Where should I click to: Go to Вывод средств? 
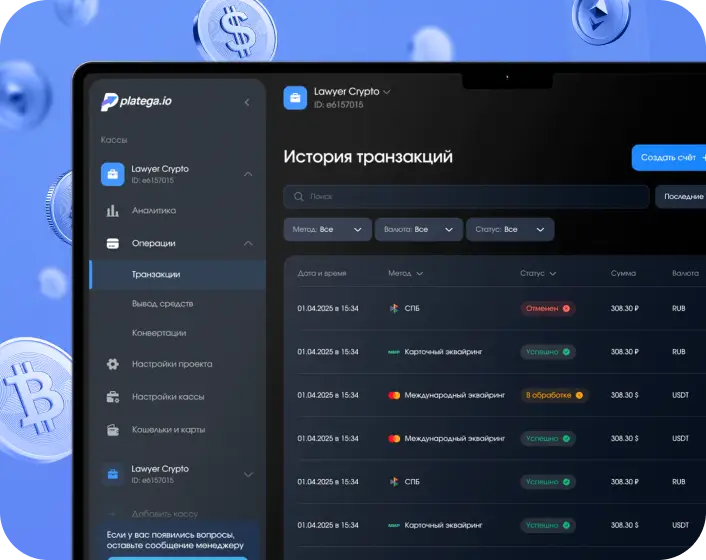(163, 304)
